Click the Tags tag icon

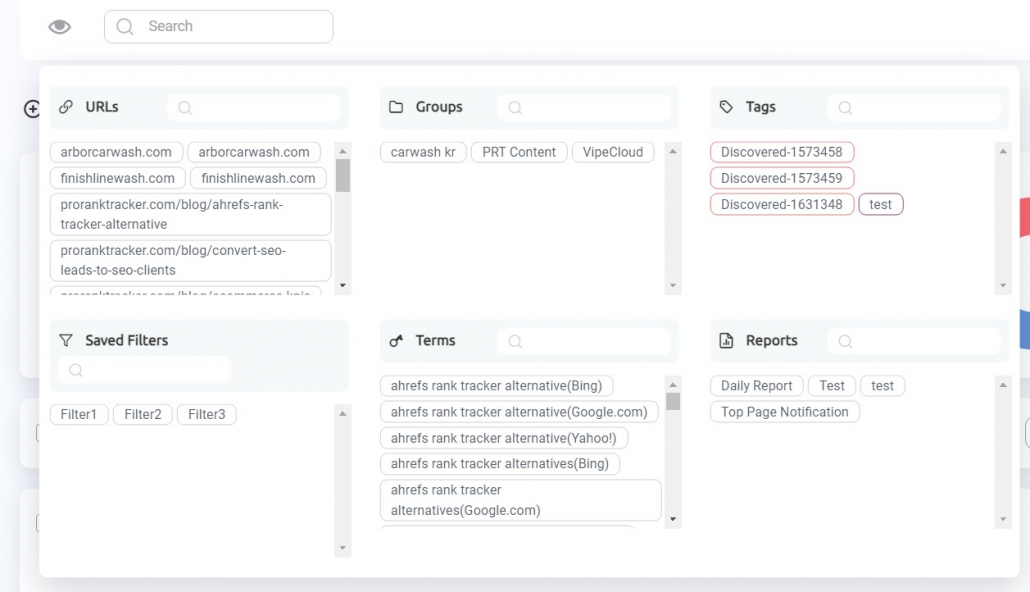(x=726, y=106)
